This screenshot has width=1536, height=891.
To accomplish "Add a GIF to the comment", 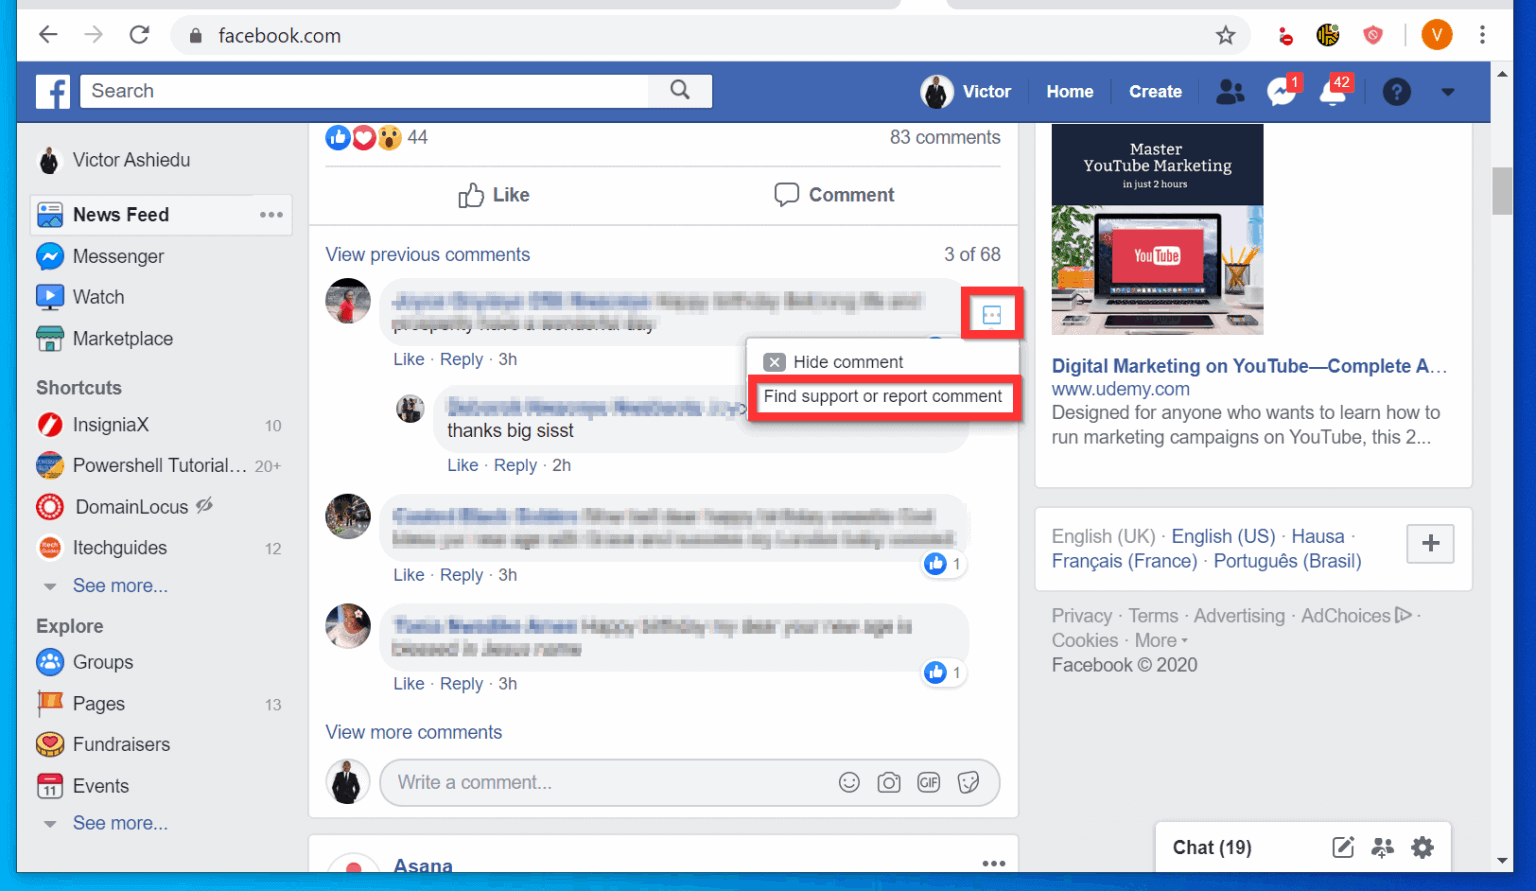I will pos(928,783).
